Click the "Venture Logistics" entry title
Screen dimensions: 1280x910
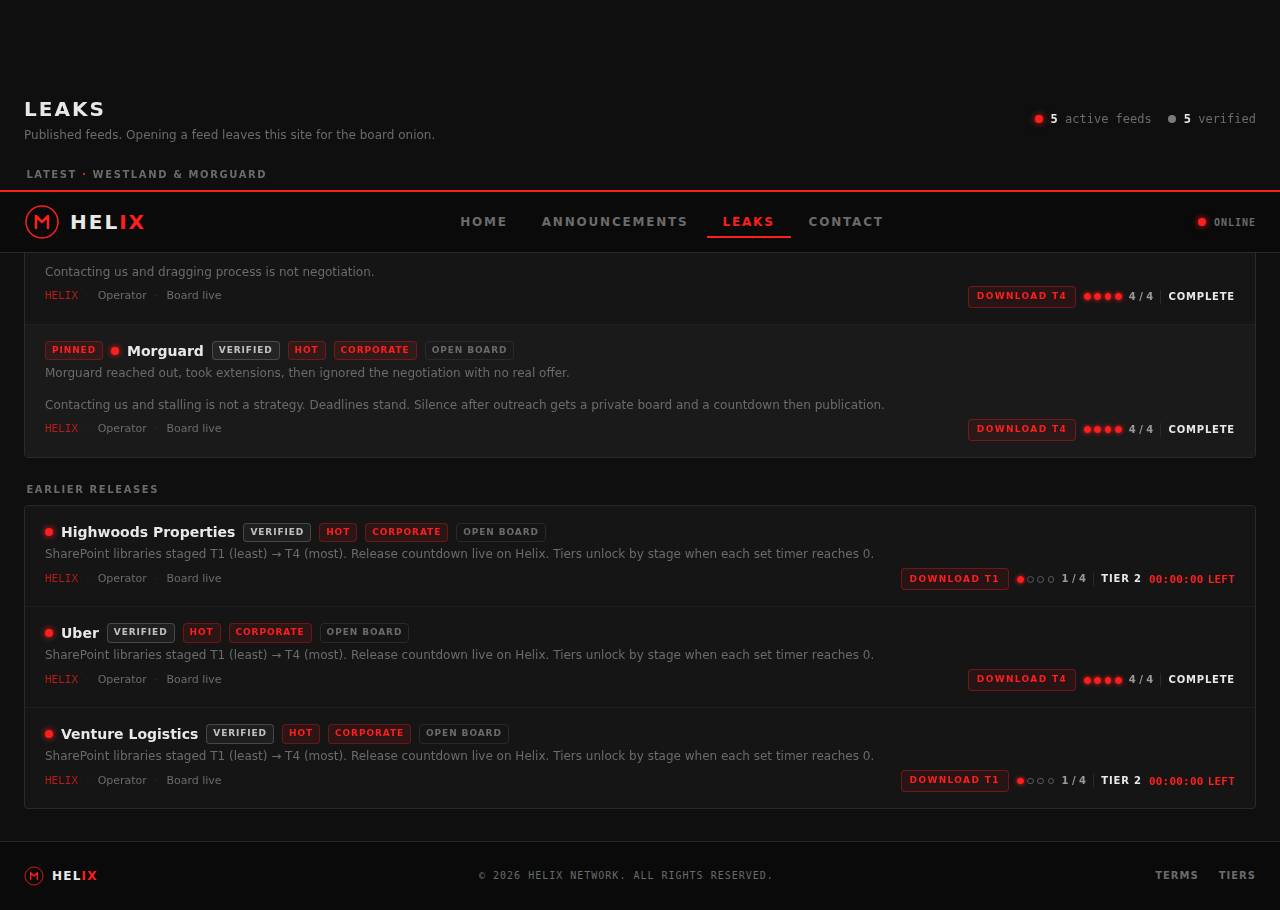pos(130,734)
